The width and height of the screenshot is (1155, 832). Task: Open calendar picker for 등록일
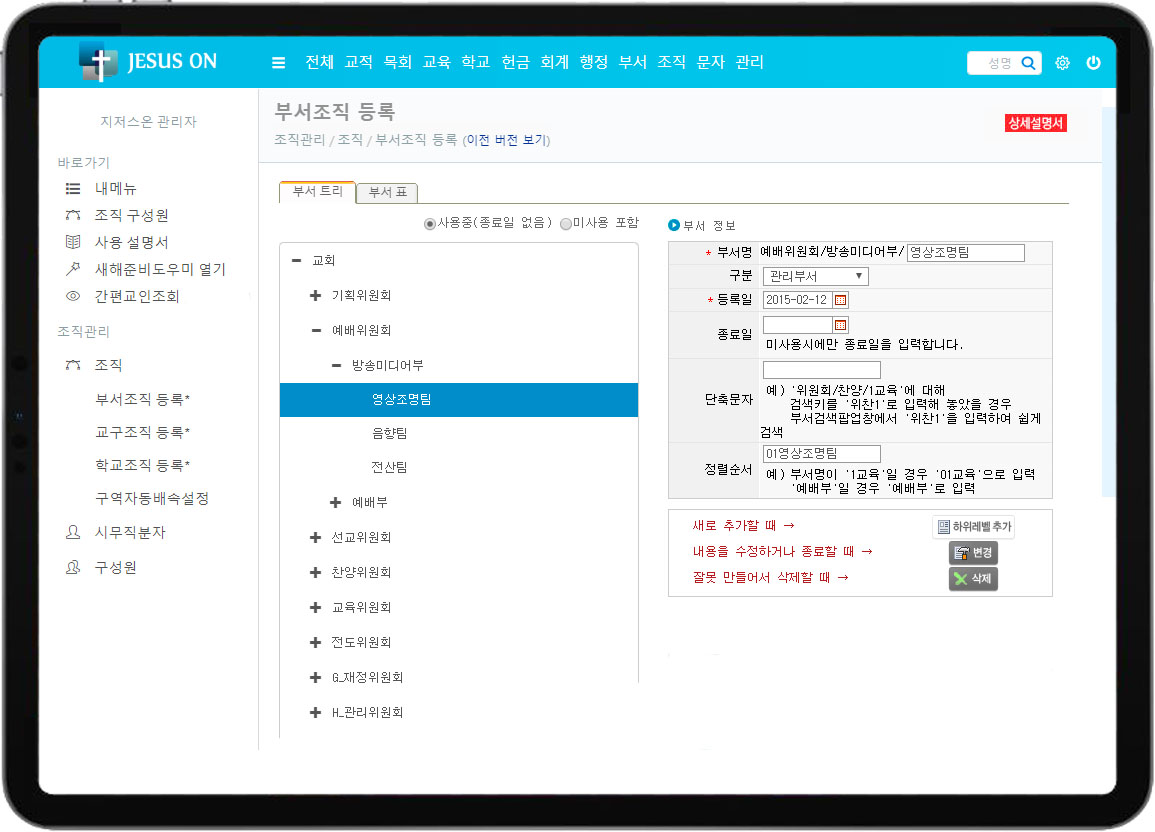tap(840, 300)
